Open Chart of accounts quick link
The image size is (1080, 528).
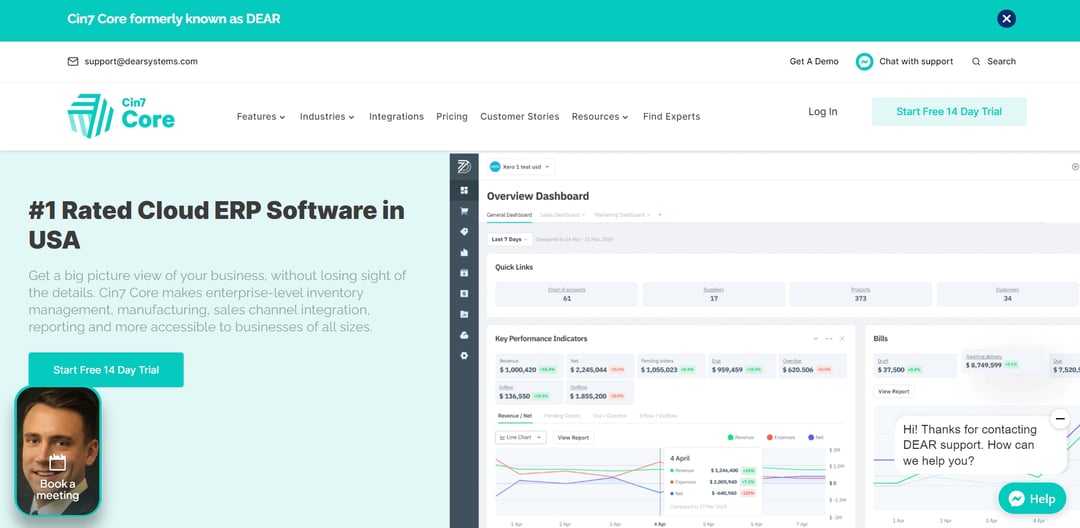[567, 294]
